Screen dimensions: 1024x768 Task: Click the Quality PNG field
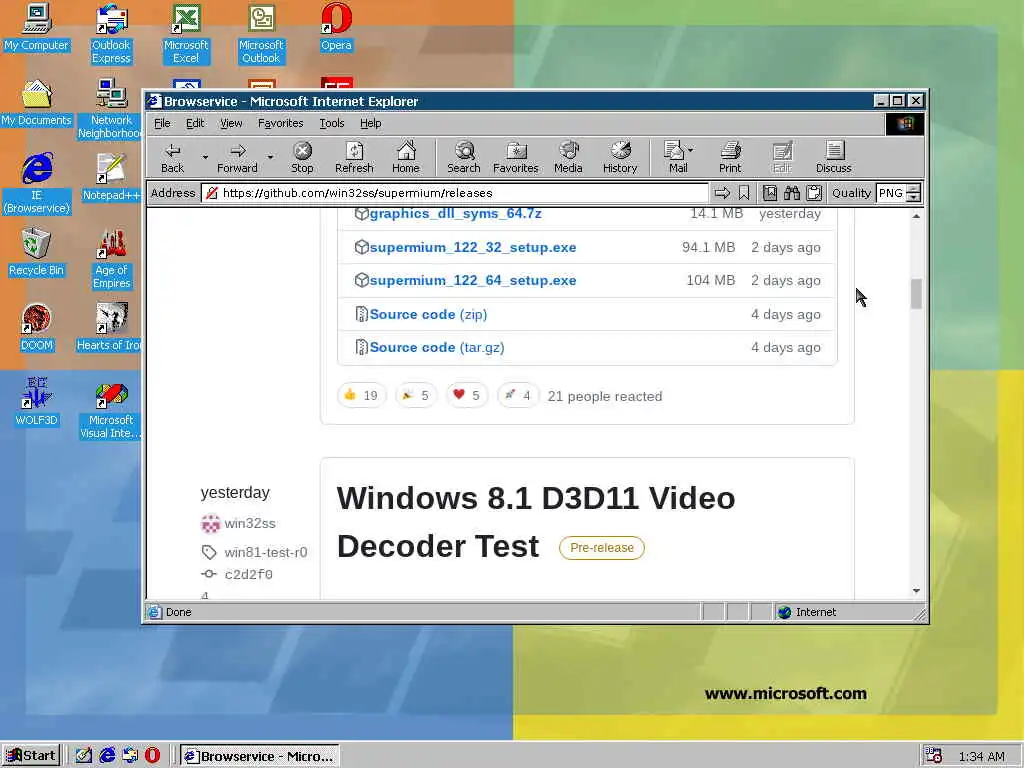pyautogui.click(x=891, y=193)
